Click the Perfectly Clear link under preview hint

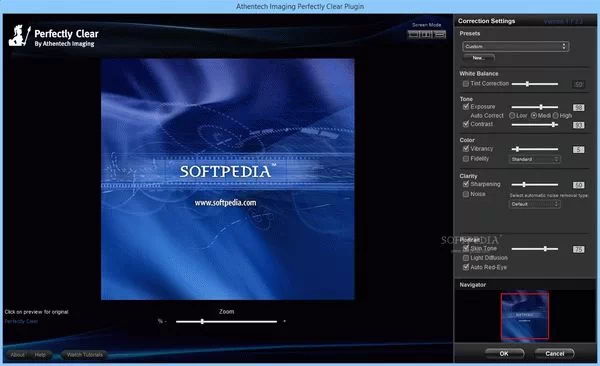coord(21,321)
